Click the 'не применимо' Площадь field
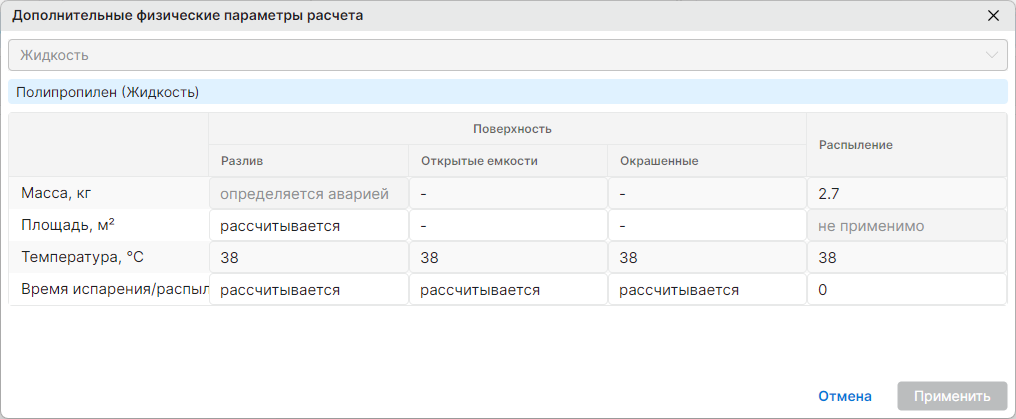 (906, 226)
